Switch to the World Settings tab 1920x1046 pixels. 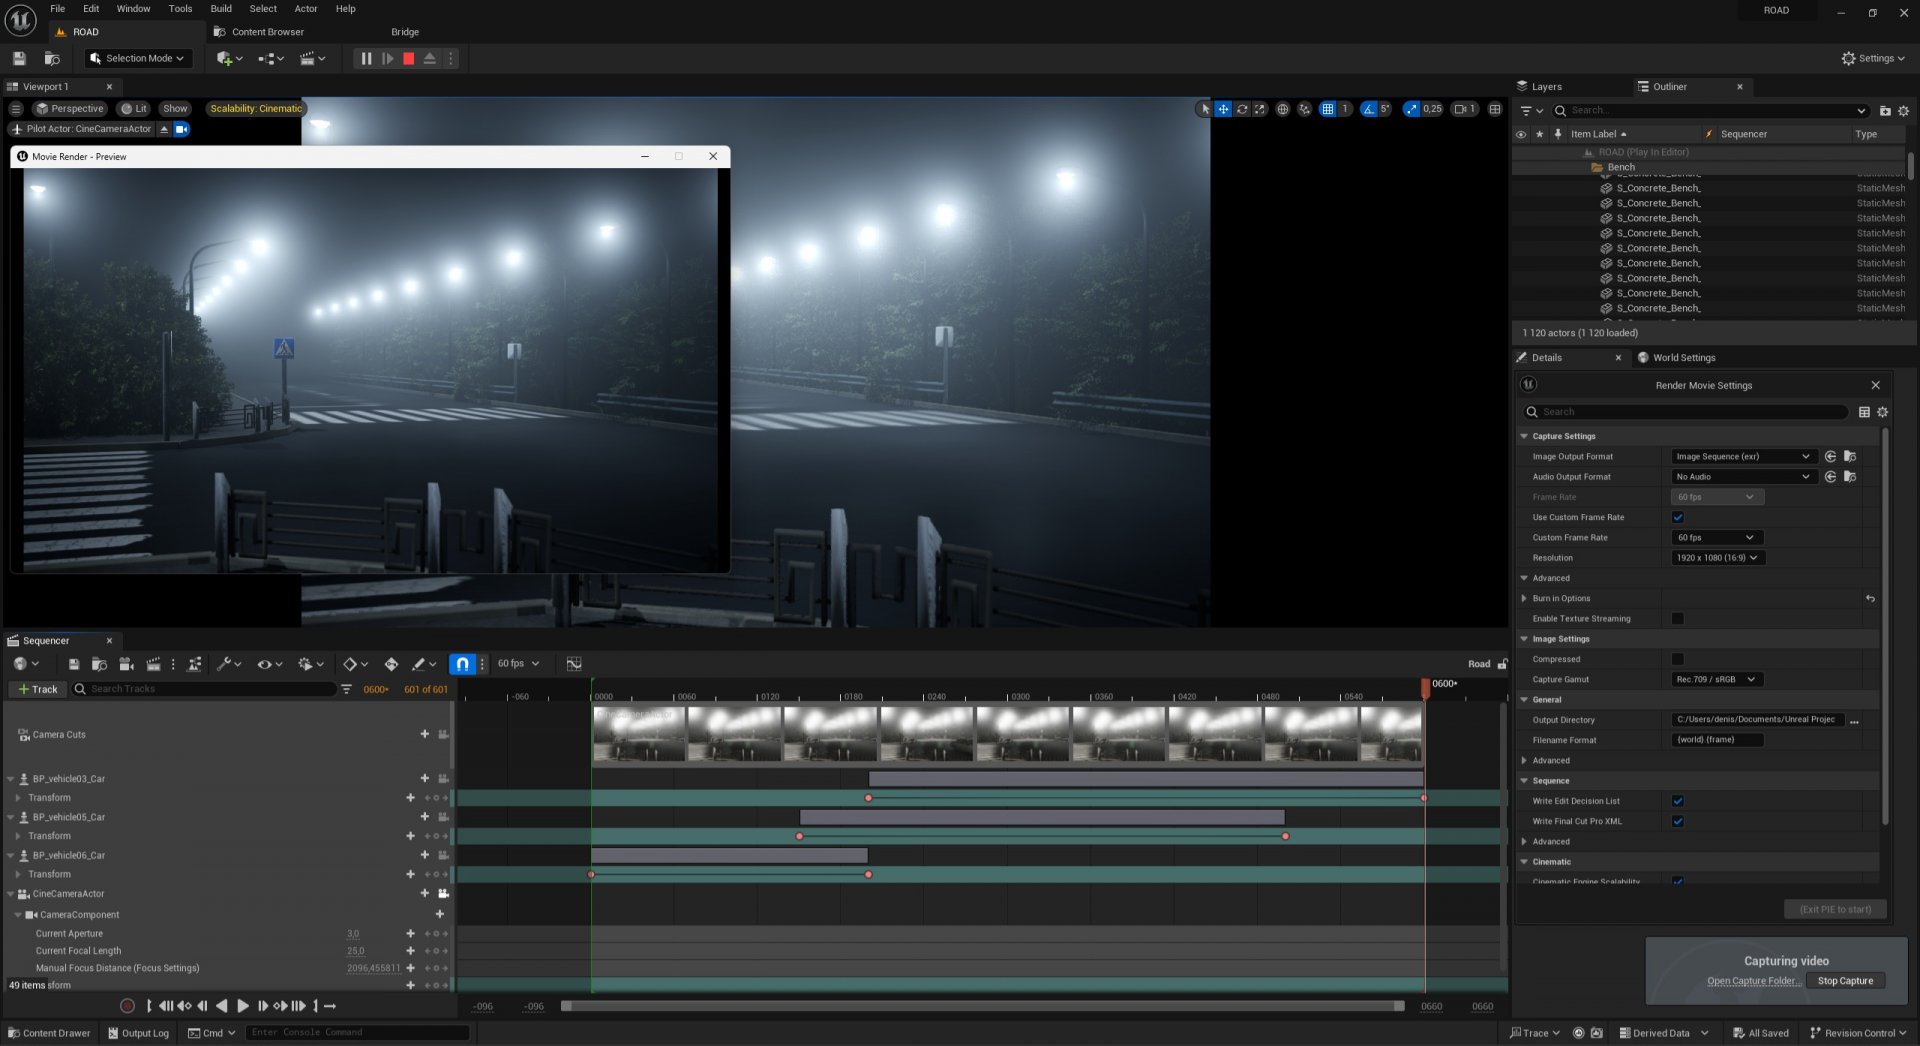coord(1683,358)
